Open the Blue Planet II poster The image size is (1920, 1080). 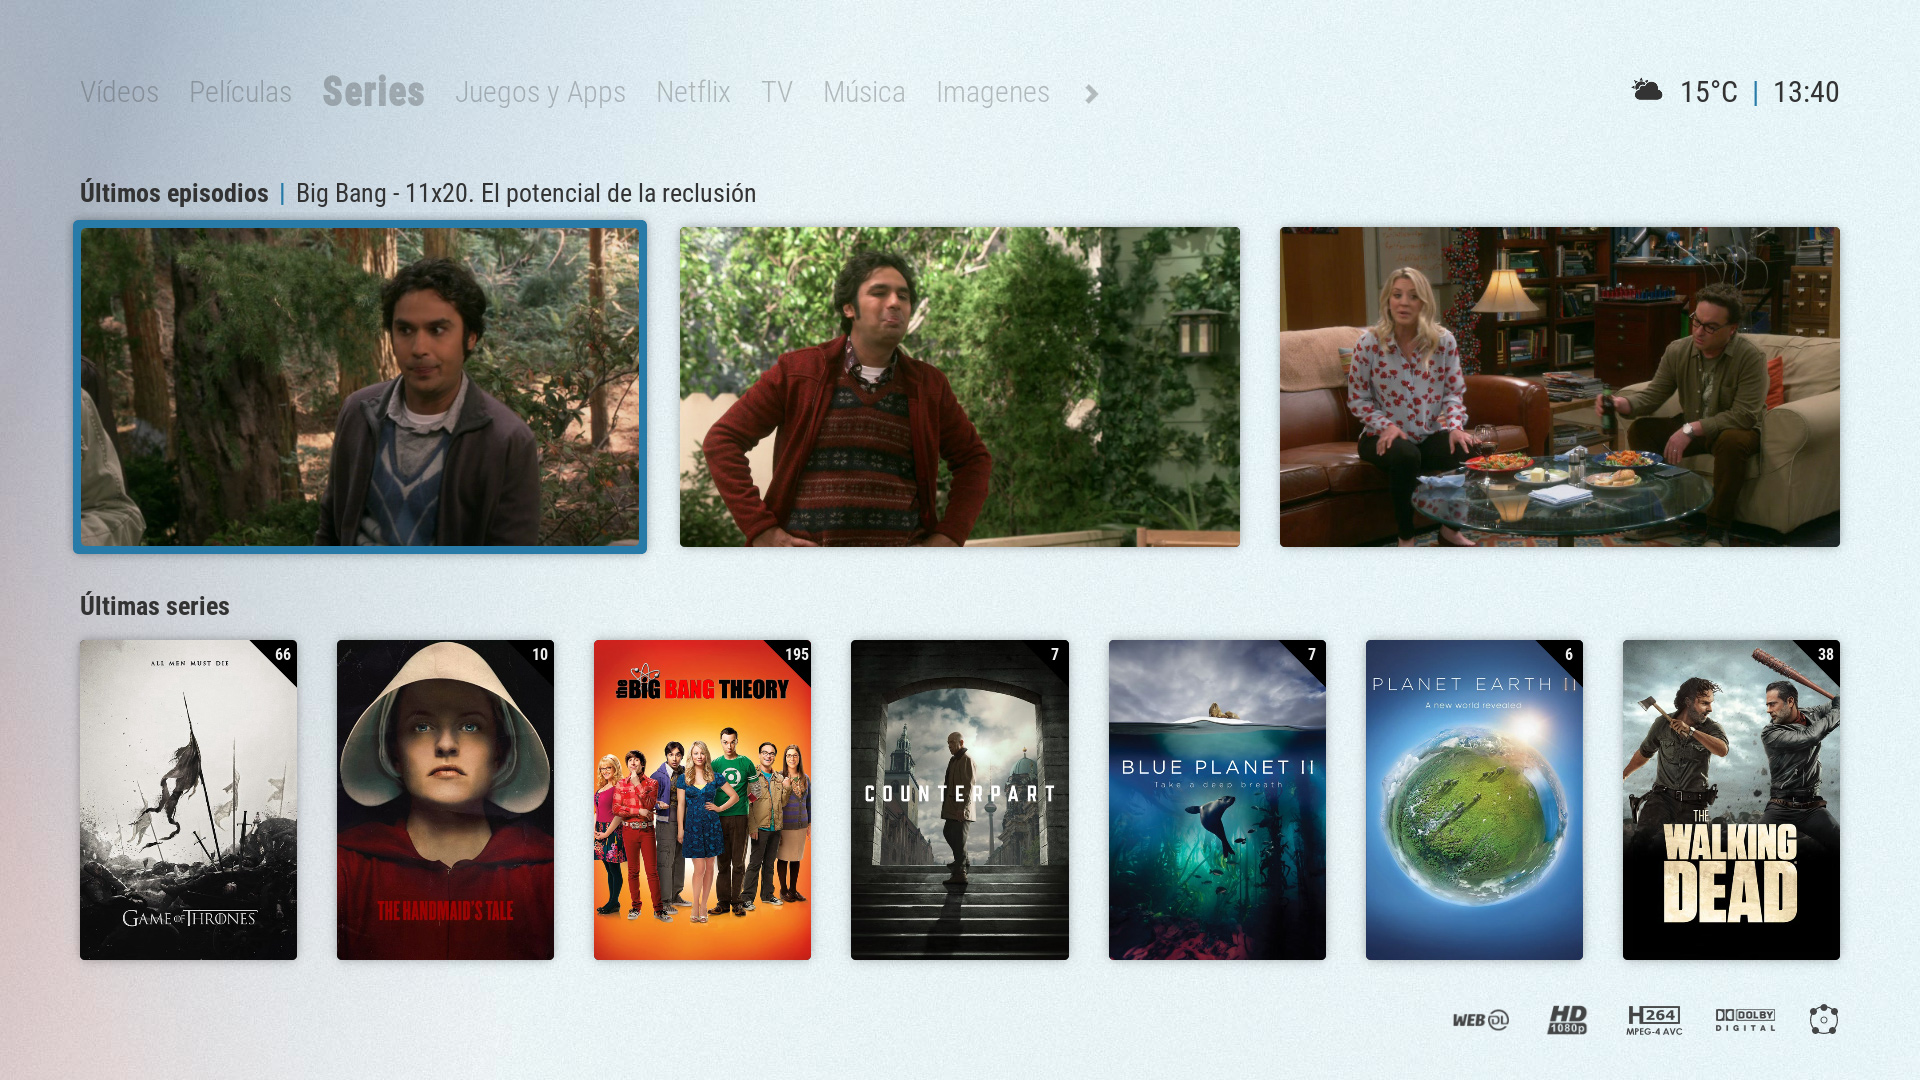[1217, 800]
